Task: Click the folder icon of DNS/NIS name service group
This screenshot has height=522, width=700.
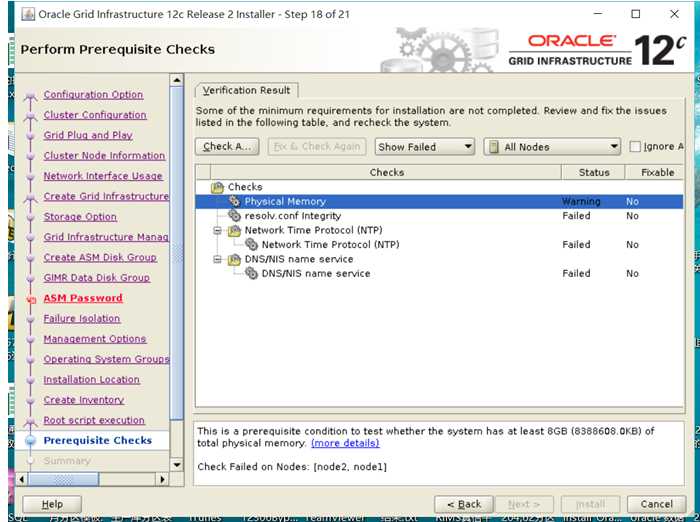Action: [x=234, y=259]
